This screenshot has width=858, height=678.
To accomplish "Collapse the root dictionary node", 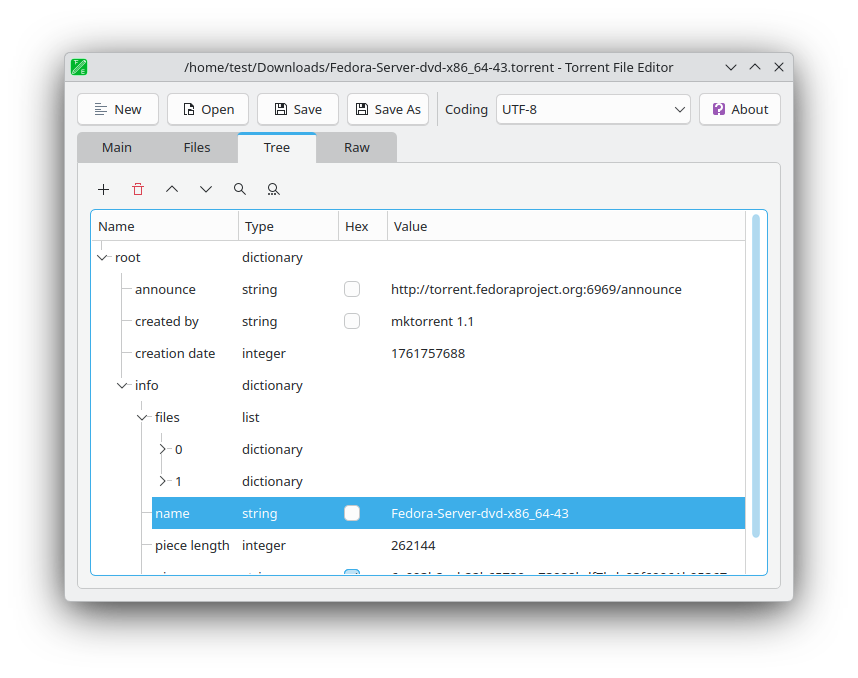I will (102, 257).
